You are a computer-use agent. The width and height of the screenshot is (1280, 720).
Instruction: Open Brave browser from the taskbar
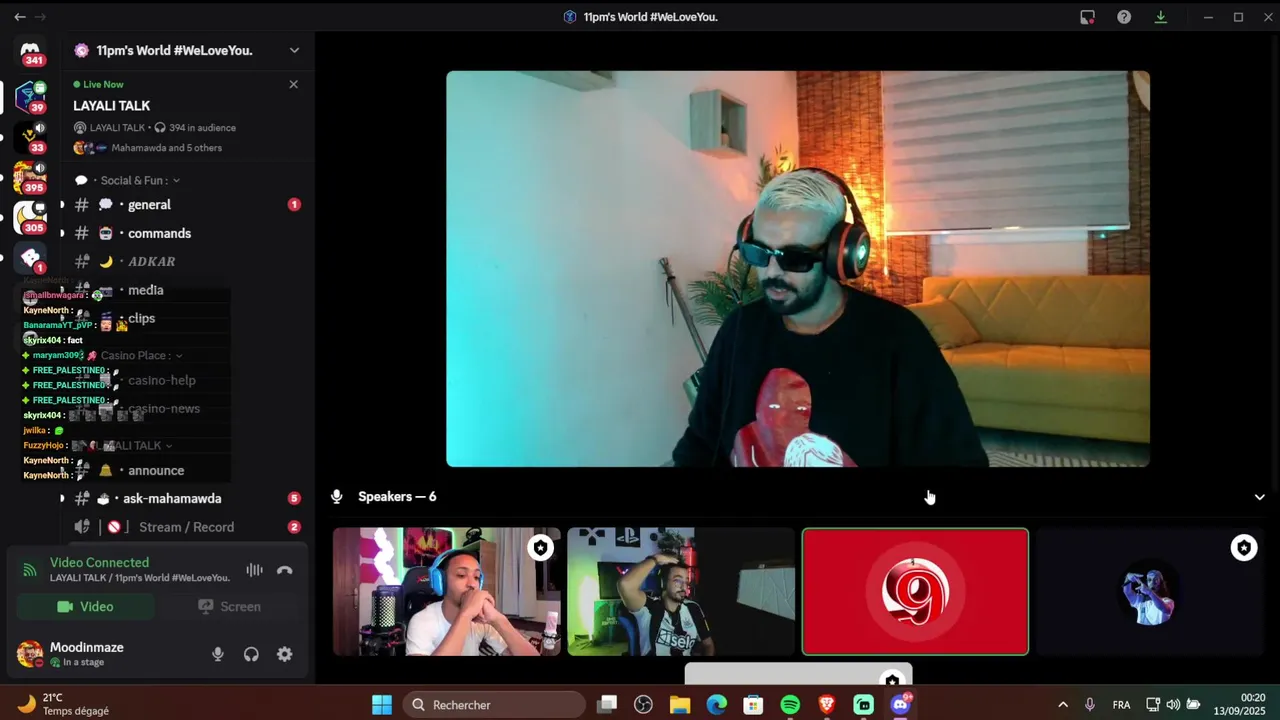[x=827, y=705]
